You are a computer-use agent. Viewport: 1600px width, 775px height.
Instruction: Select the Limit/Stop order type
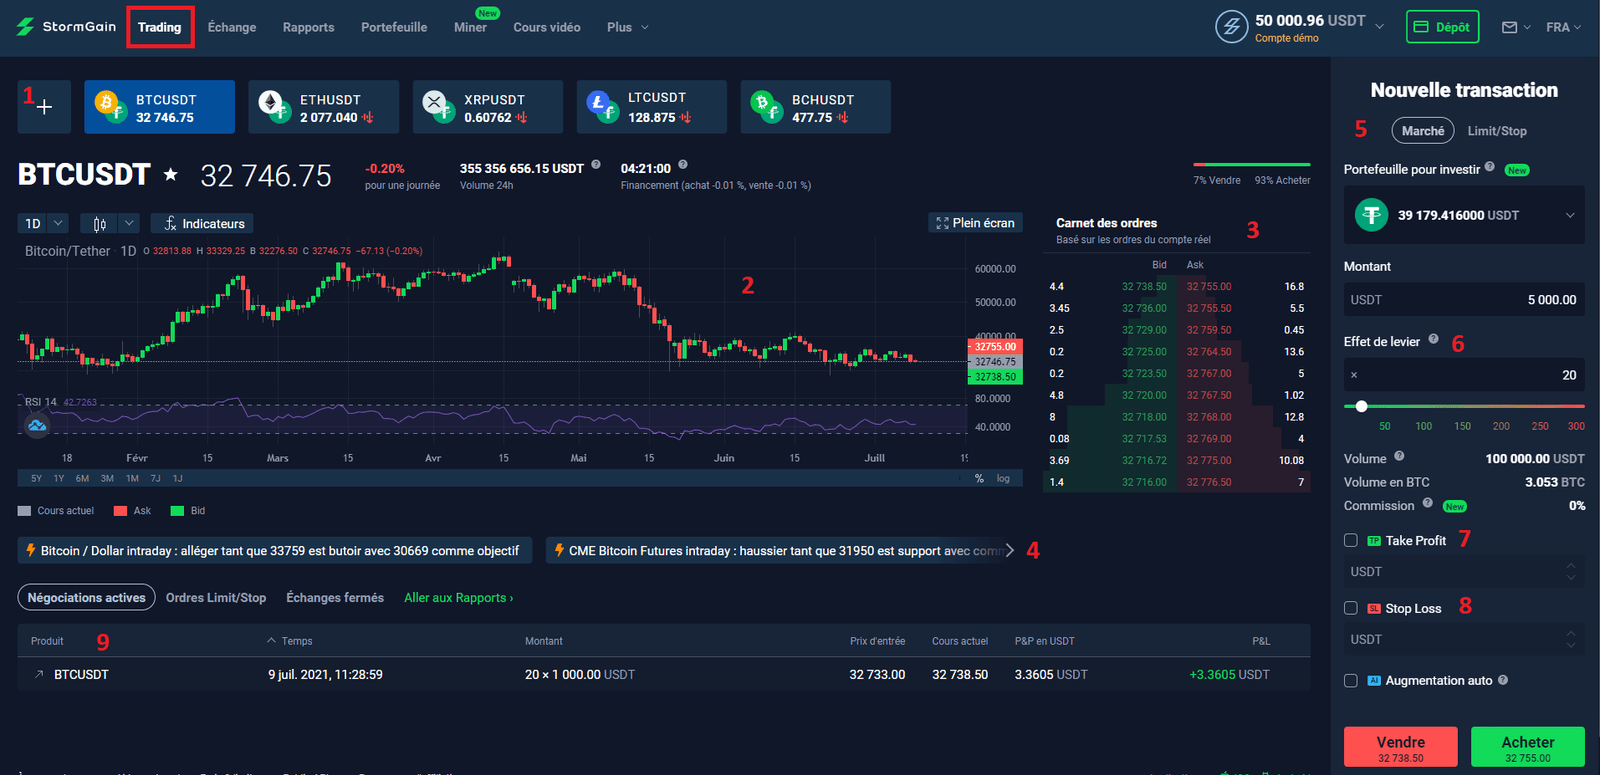[x=1497, y=131]
